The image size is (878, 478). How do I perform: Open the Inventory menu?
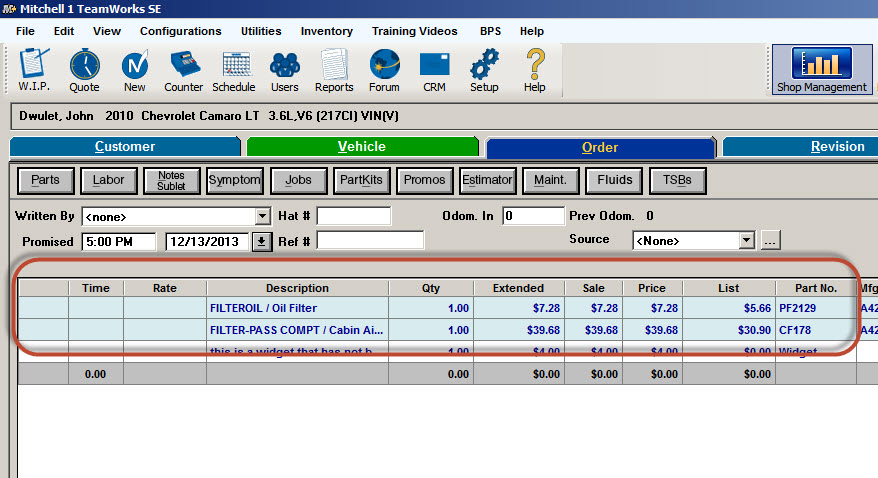tap(326, 31)
